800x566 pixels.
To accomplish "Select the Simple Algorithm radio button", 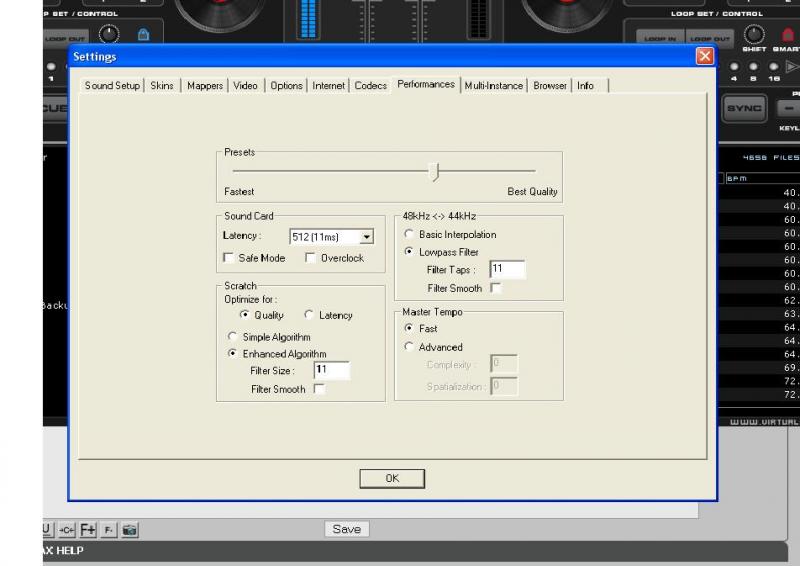I will coord(232,337).
